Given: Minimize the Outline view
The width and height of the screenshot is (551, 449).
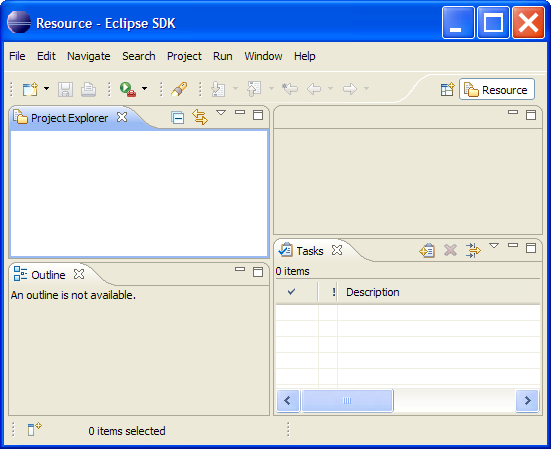Looking at the screenshot, I should 240,269.
